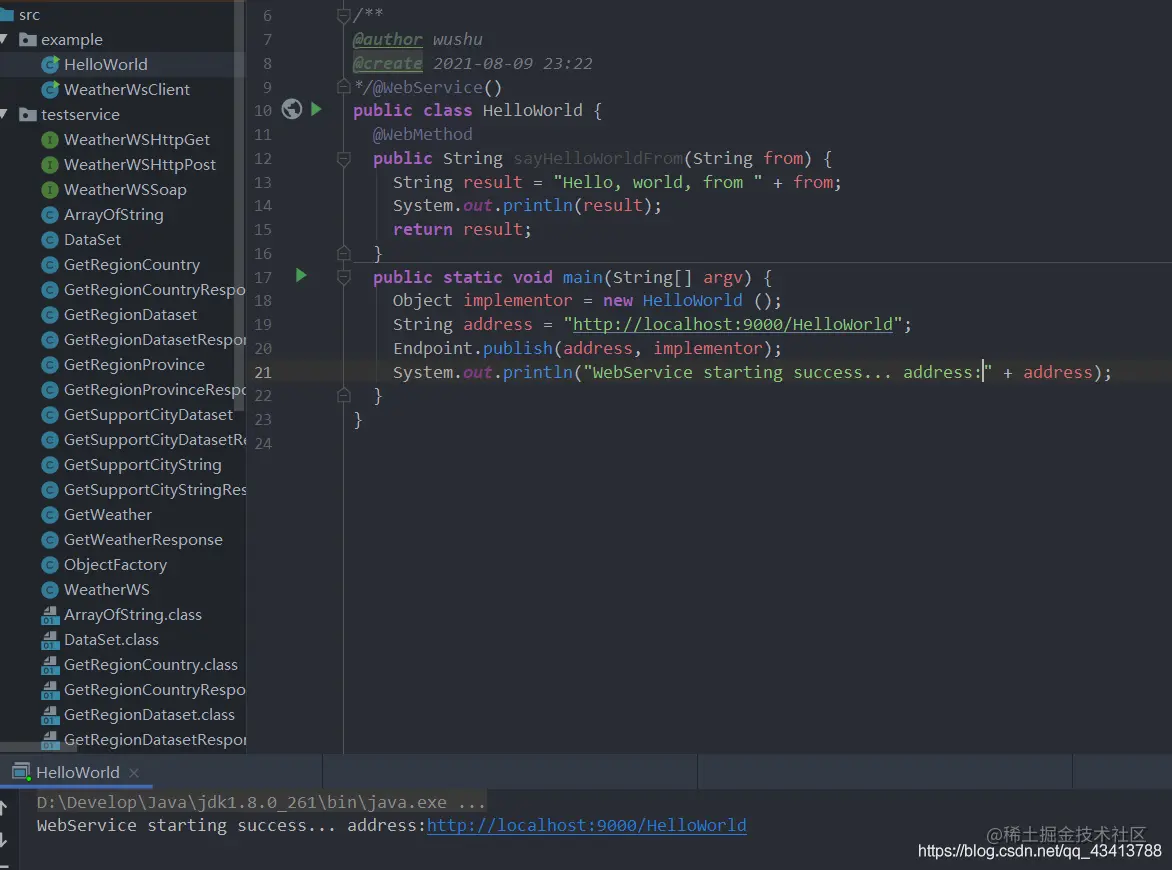Collapse the example folder
This screenshot has width=1172, height=870.
(4, 39)
